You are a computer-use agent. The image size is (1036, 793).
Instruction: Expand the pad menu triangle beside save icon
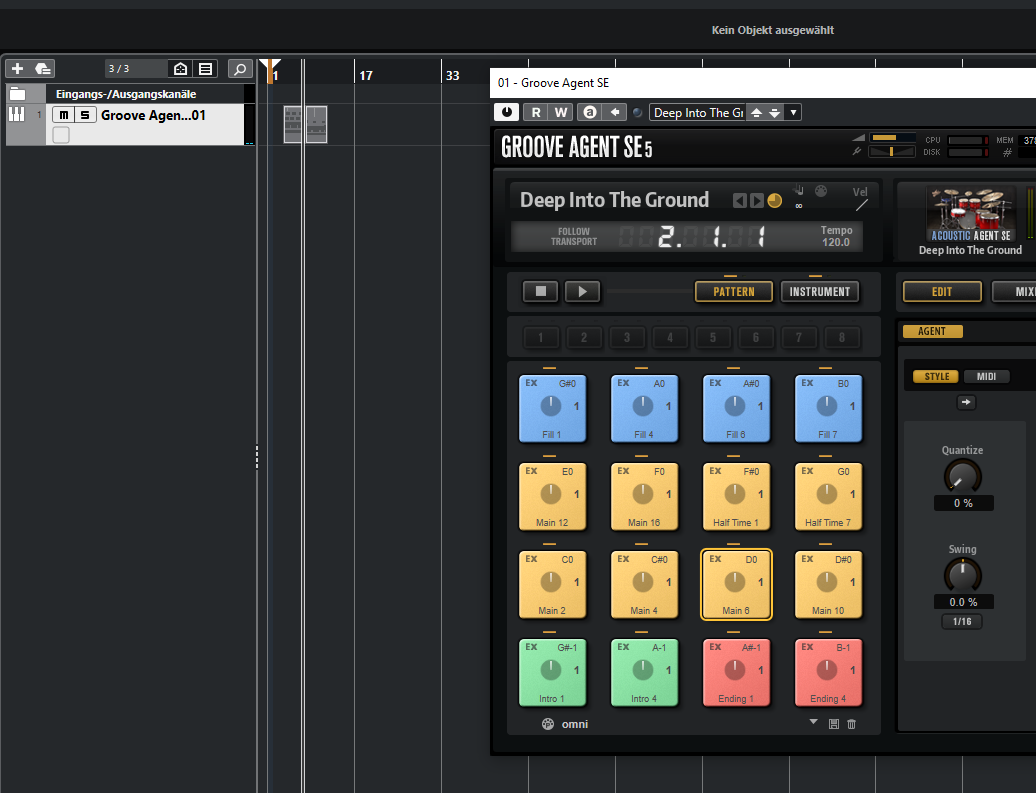[x=813, y=722]
